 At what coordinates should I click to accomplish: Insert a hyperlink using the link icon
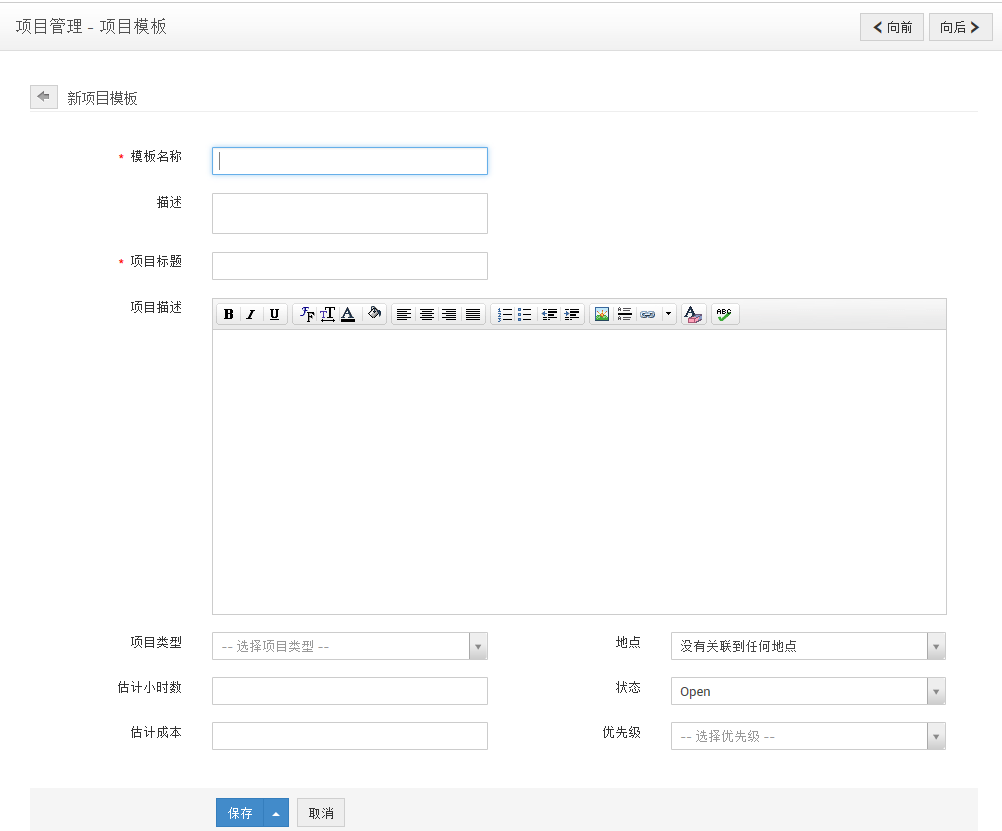648,314
